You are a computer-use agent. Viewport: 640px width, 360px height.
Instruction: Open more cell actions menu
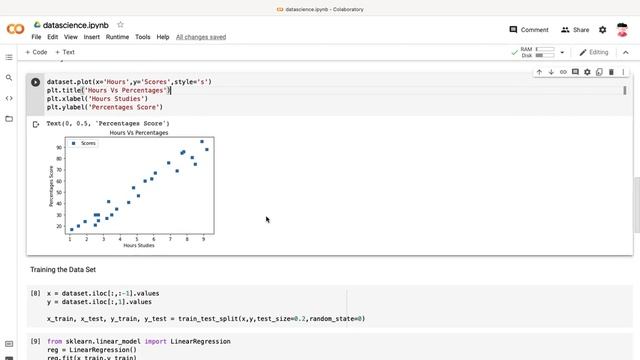click(623, 72)
